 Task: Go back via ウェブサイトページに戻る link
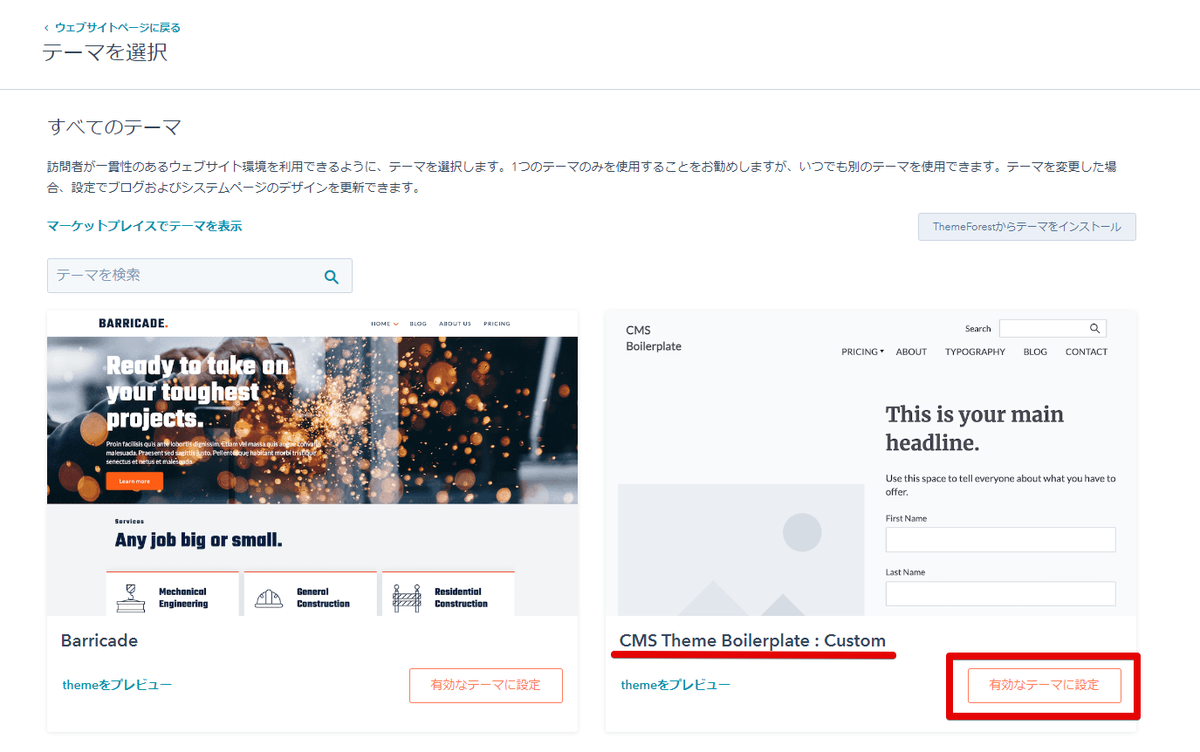(117, 27)
